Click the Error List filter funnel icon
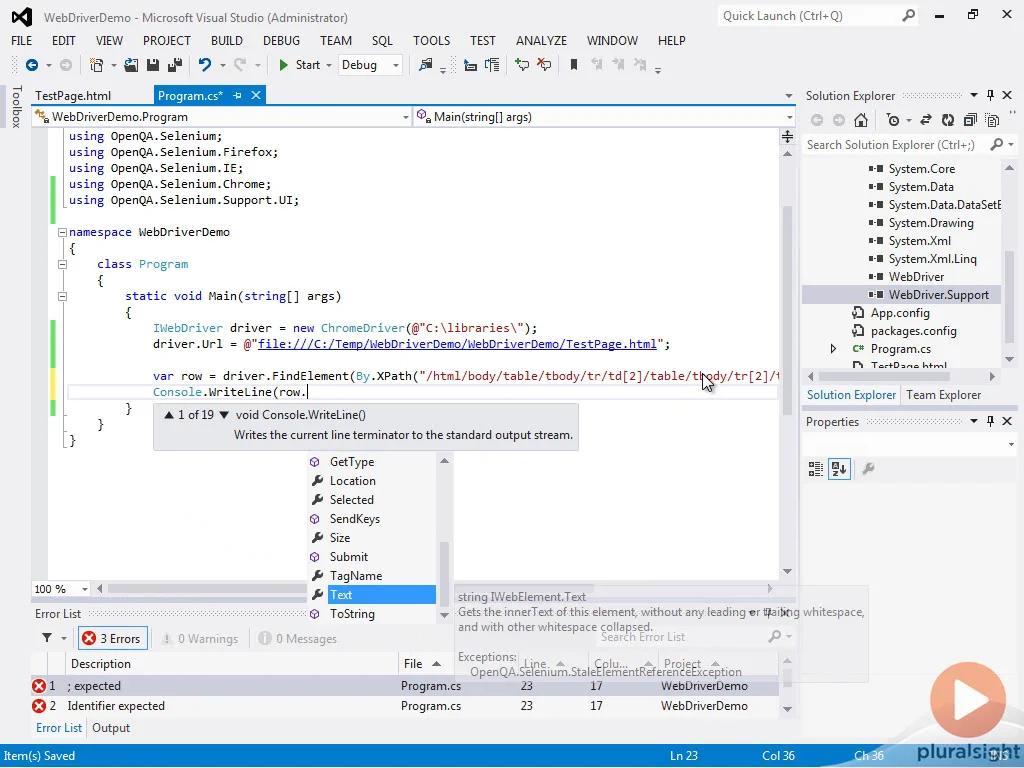Image resolution: width=1024 pixels, height=768 pixels. [x=47, y=638]
